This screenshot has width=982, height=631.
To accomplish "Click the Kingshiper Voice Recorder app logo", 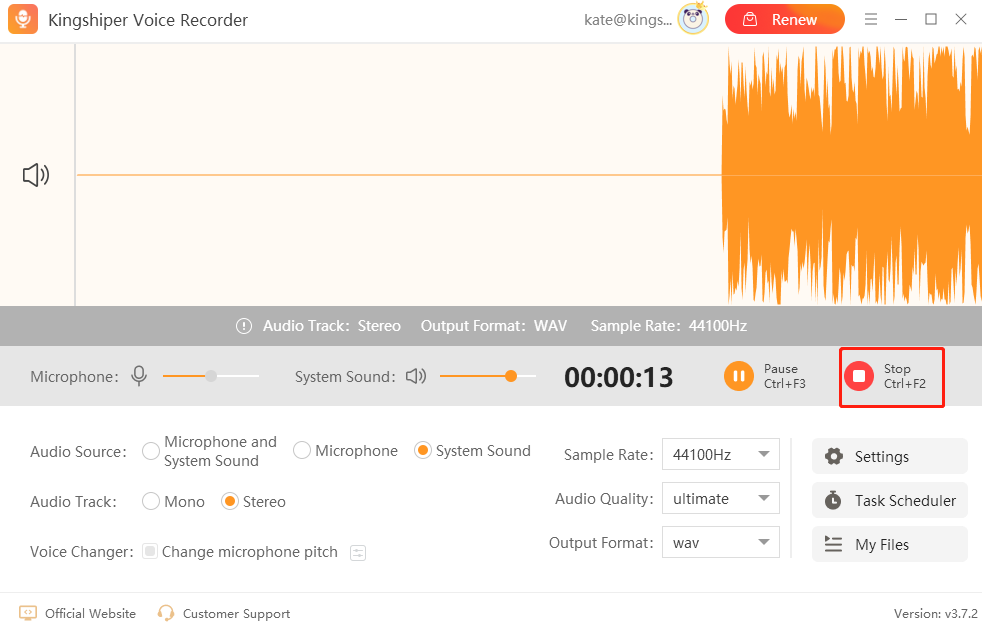I will (x=23, y=19).
